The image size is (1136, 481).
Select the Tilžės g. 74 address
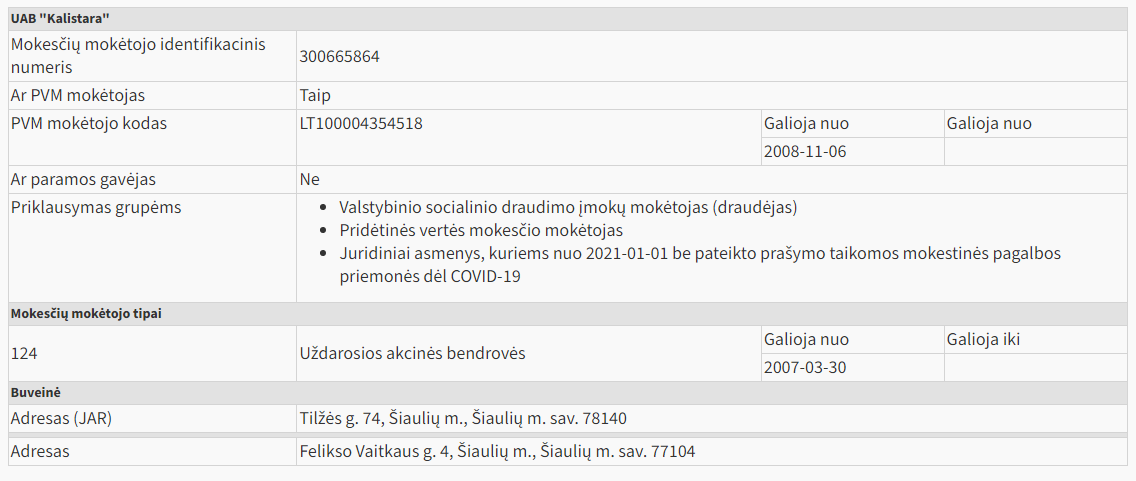tap(463, 418)
